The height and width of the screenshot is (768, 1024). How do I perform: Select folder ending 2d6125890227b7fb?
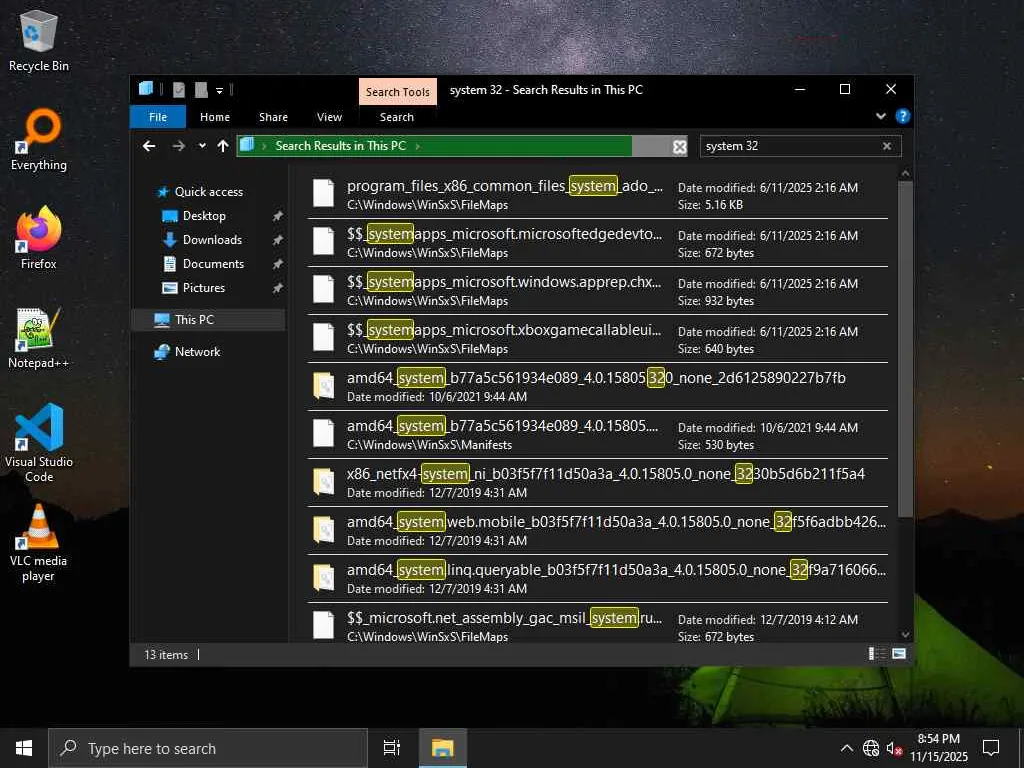click(x=598, y=387)
